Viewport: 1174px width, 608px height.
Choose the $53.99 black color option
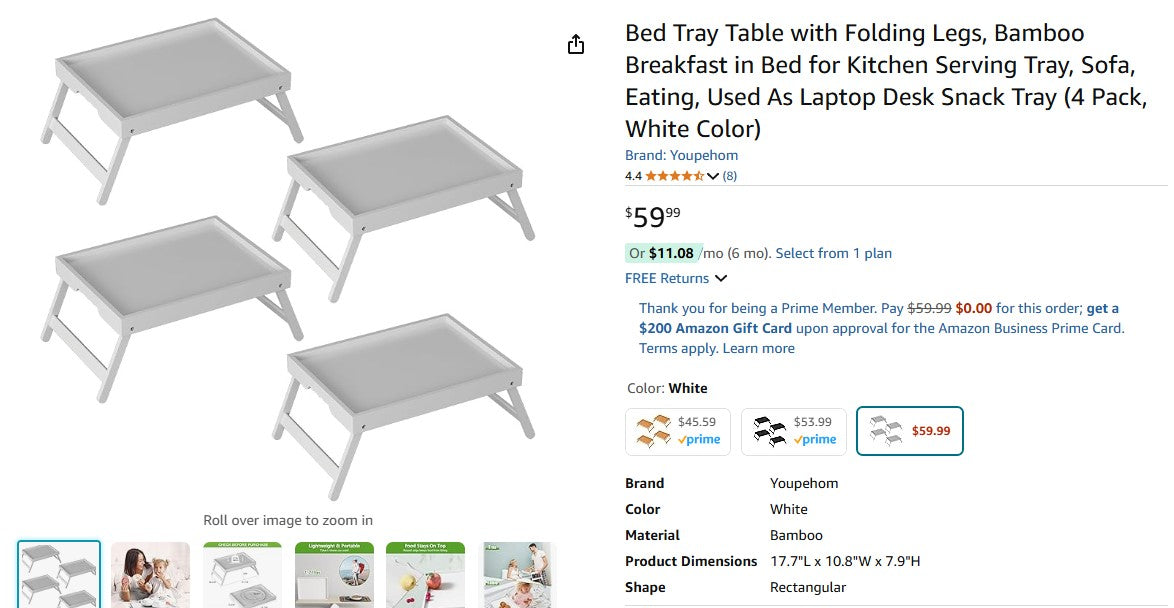tap(794, 431)
